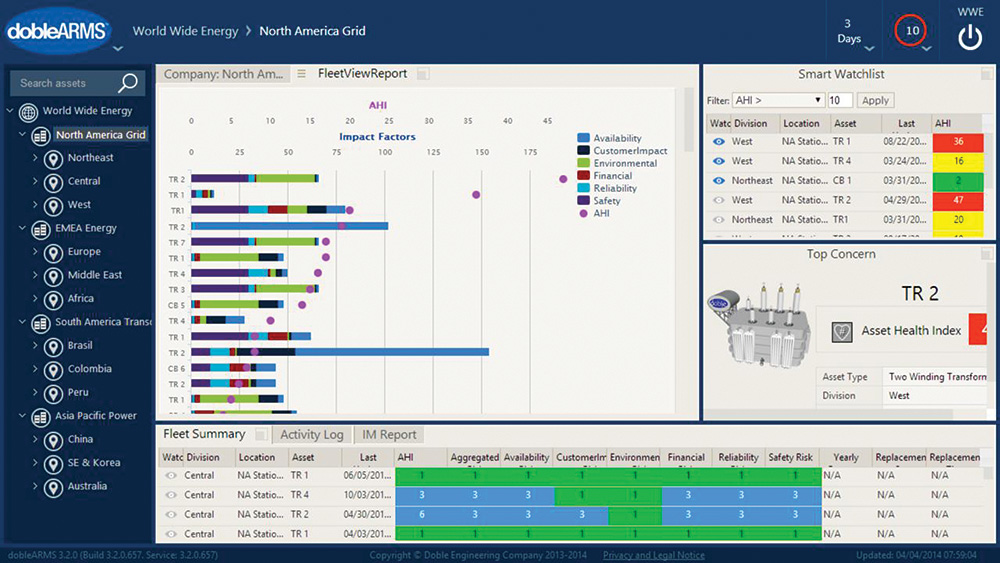
Task: Click the Colombia location pin icon
Action: click(x=53, y=370)
